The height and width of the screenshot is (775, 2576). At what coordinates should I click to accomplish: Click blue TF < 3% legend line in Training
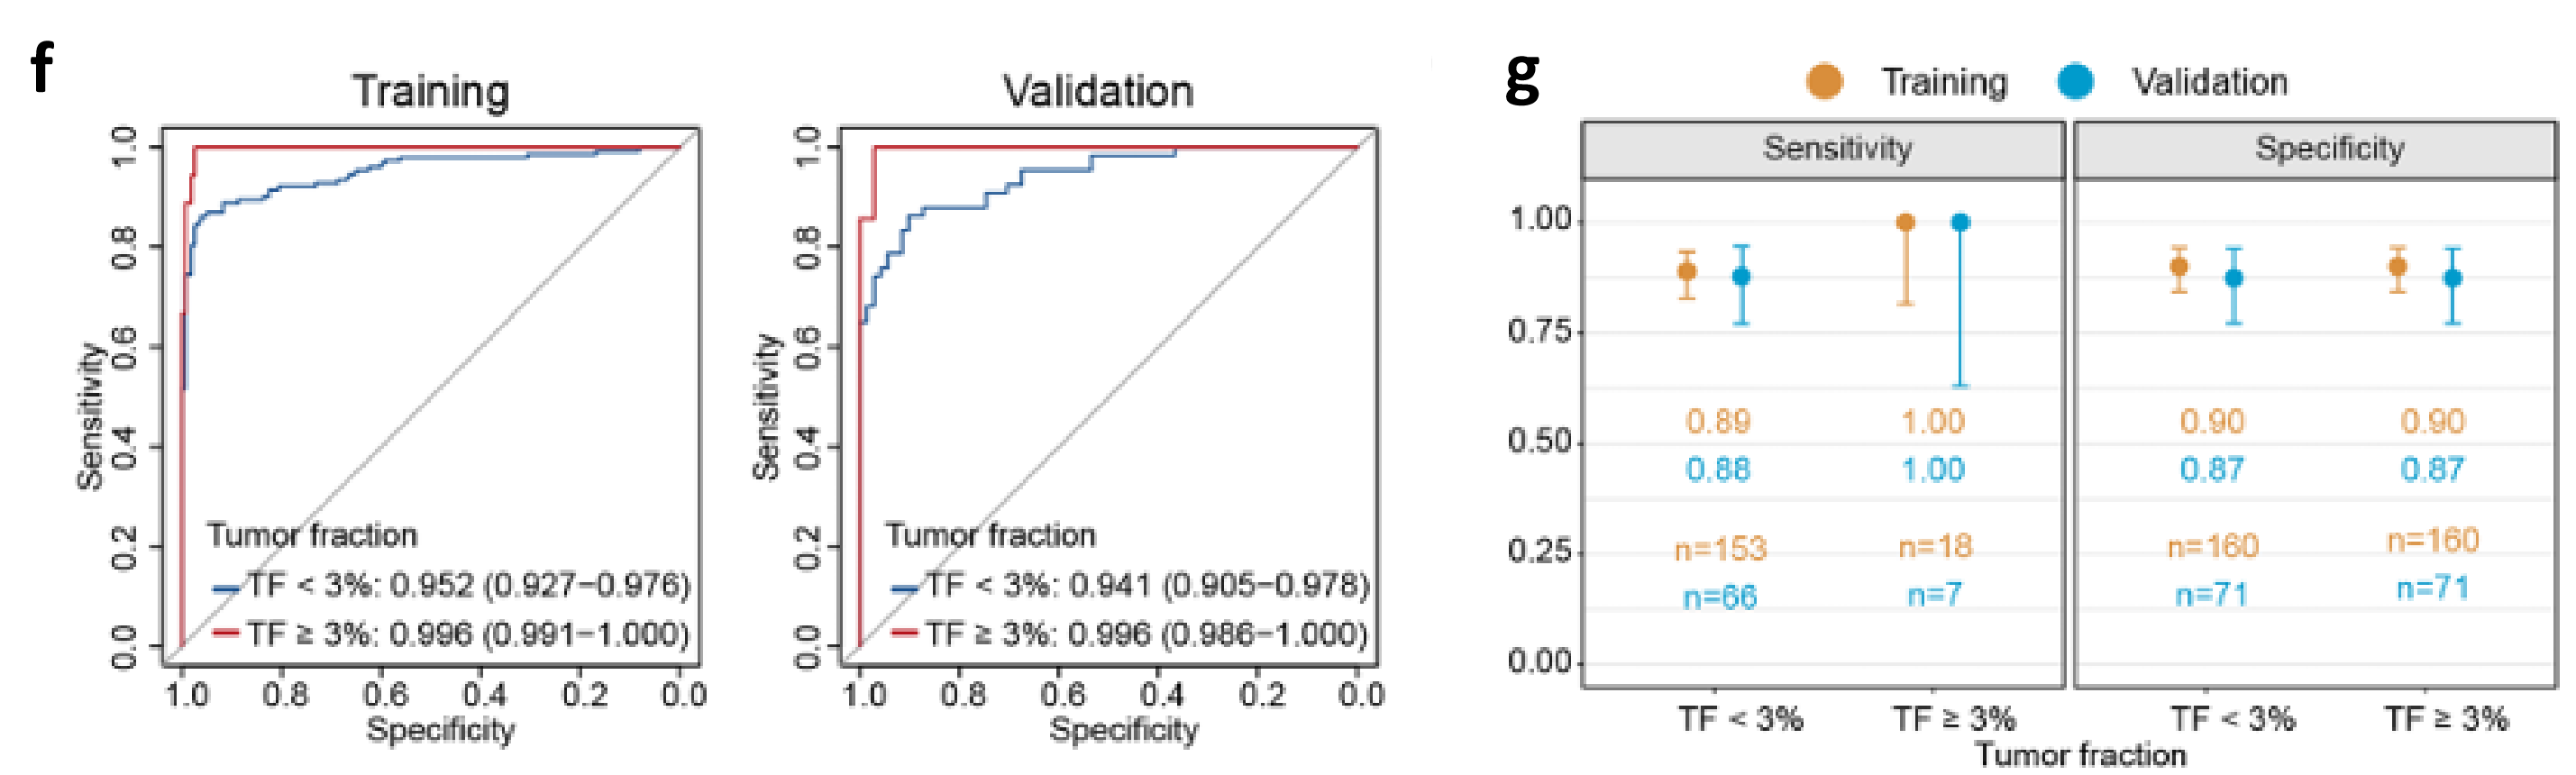click(226, 588)
